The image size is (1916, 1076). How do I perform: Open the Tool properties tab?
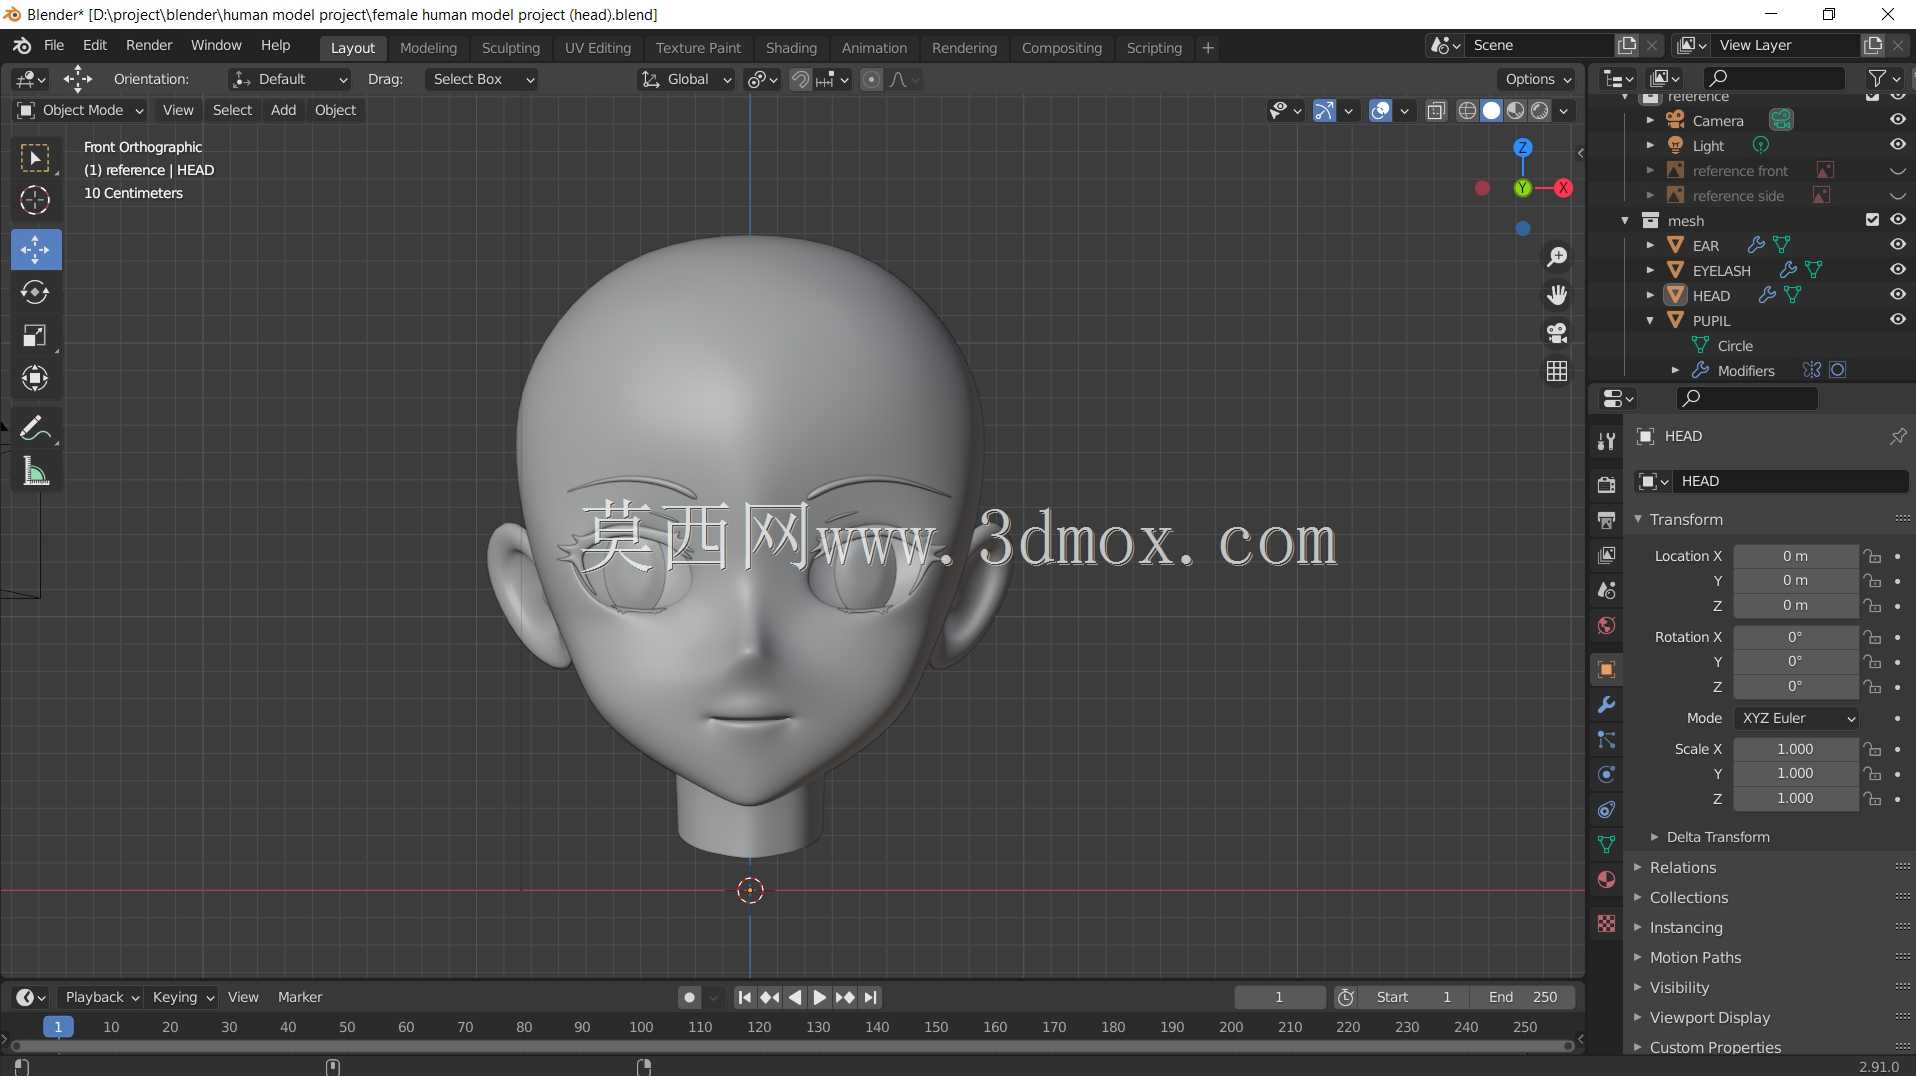[x=1606, y=441]
